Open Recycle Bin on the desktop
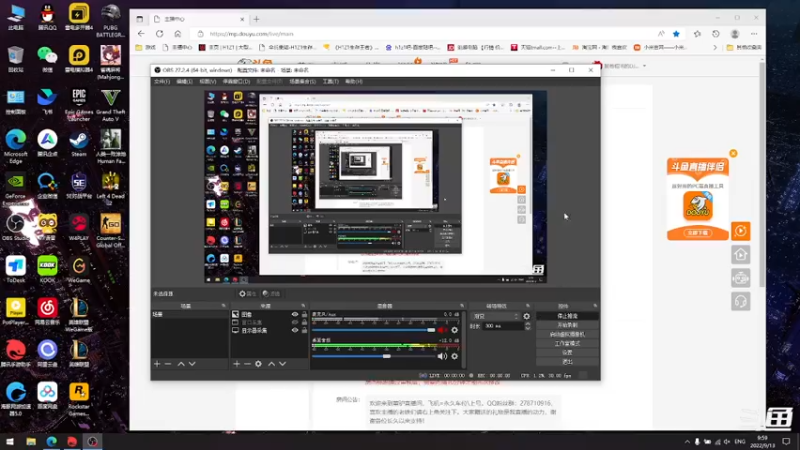The image size is (800, 450). coord(15,59)
